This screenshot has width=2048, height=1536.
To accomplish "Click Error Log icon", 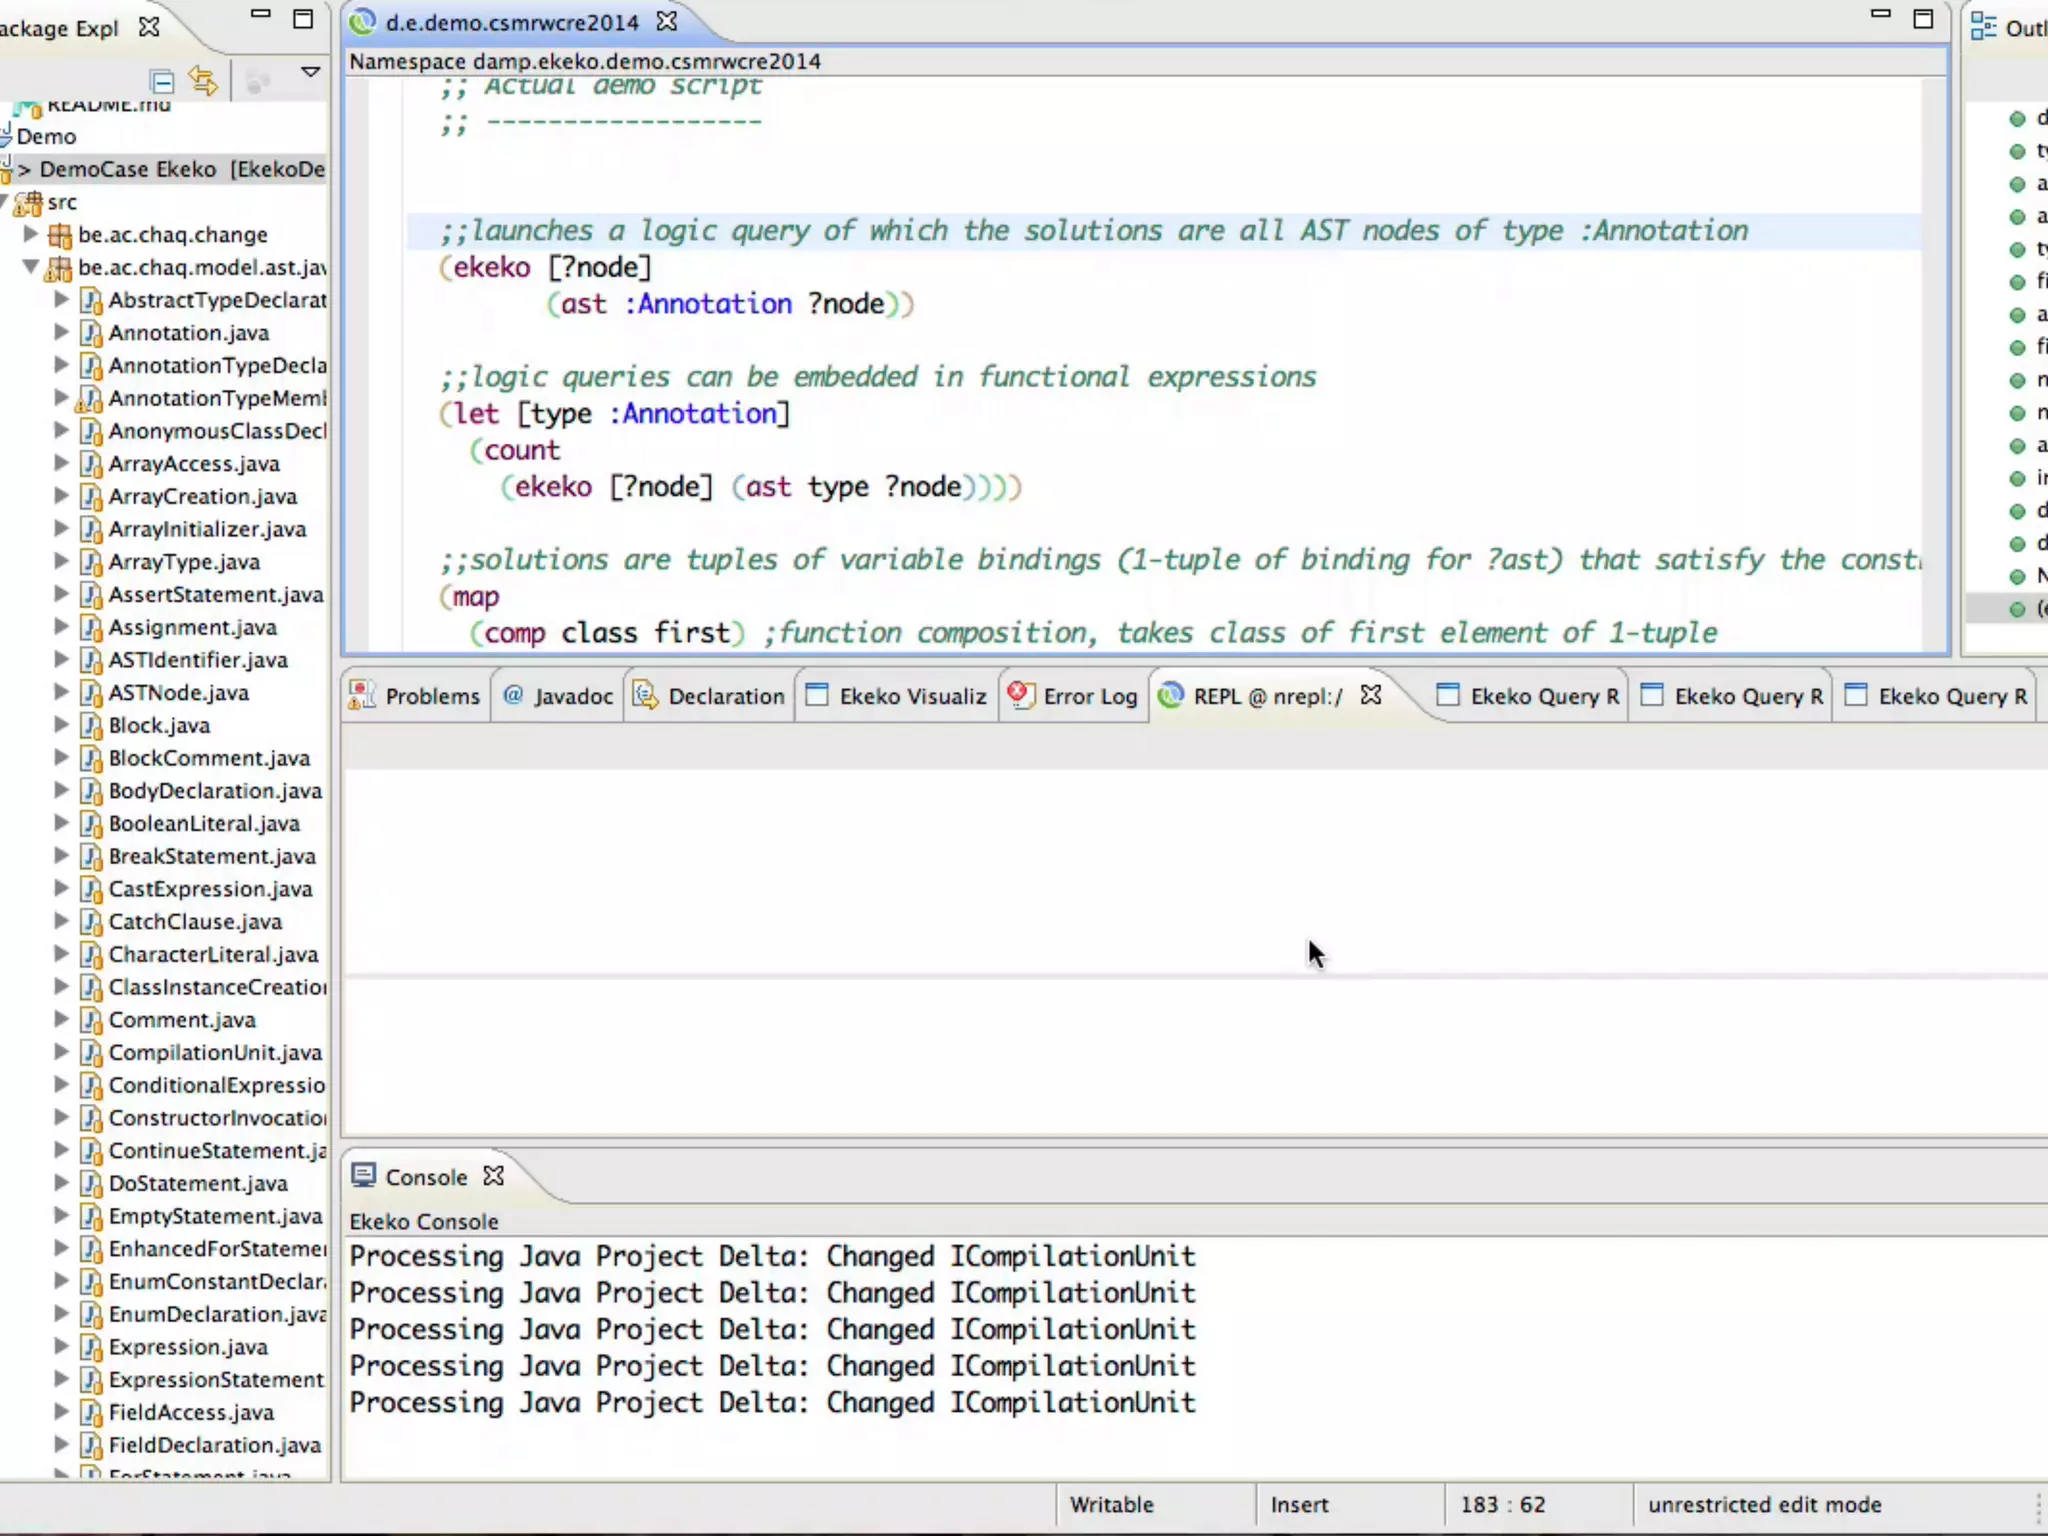I will (x=1020, y=696).
